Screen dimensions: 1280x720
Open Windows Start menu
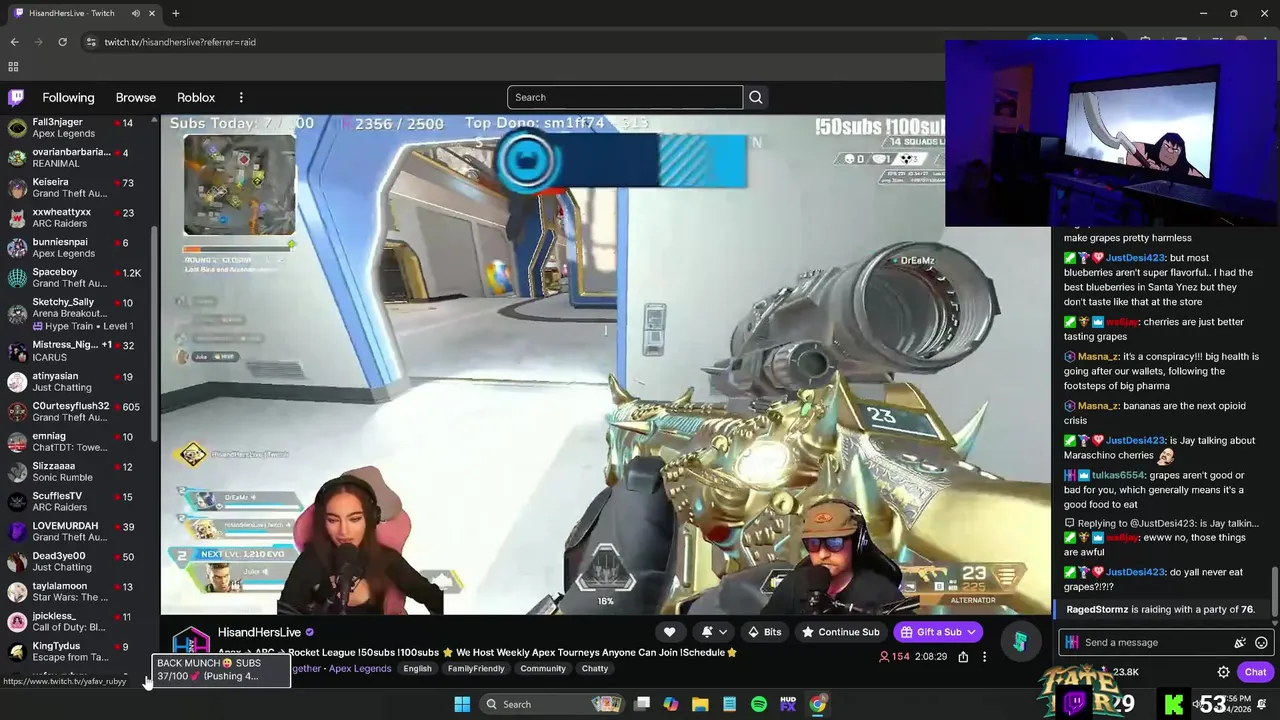click(462, 704)
